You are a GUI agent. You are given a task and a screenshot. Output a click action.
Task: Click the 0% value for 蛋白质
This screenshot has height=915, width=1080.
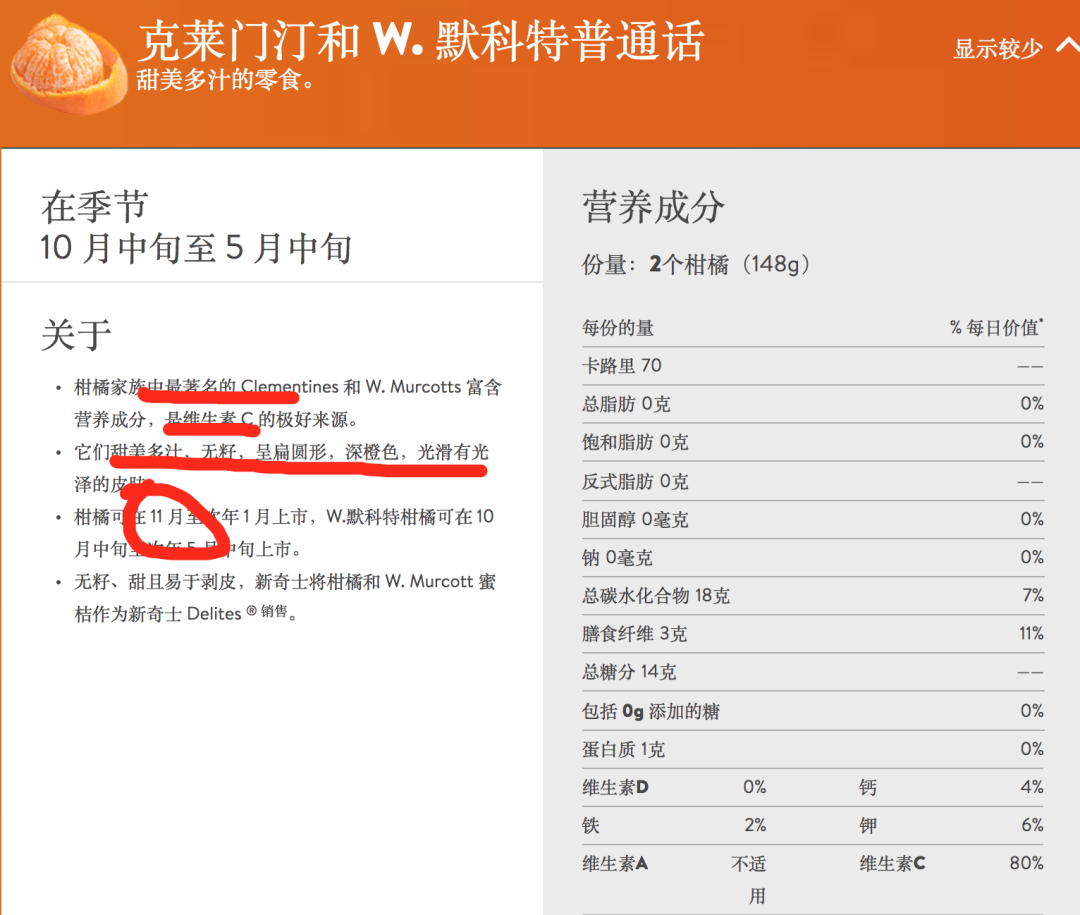1032,748
